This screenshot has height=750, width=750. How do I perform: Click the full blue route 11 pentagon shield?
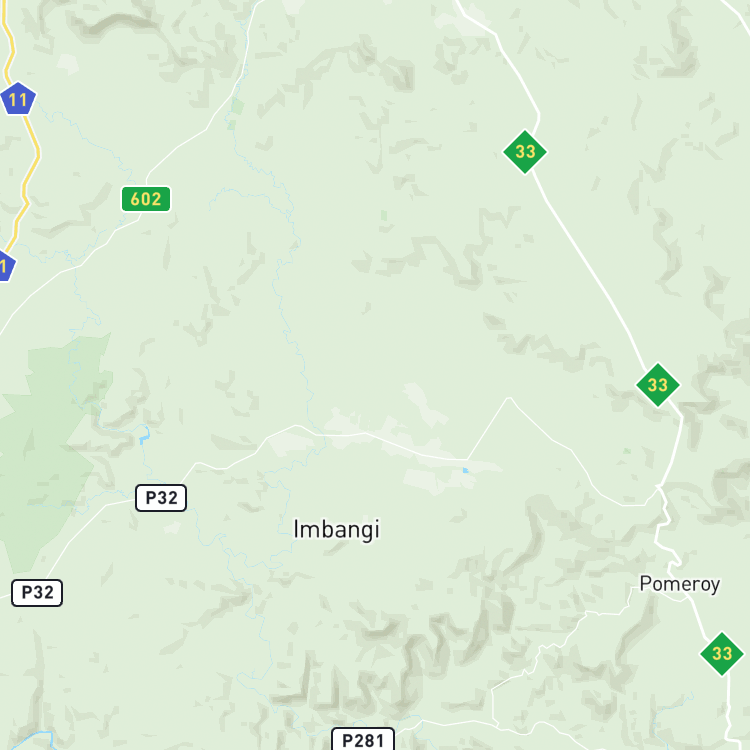(18, 99)
